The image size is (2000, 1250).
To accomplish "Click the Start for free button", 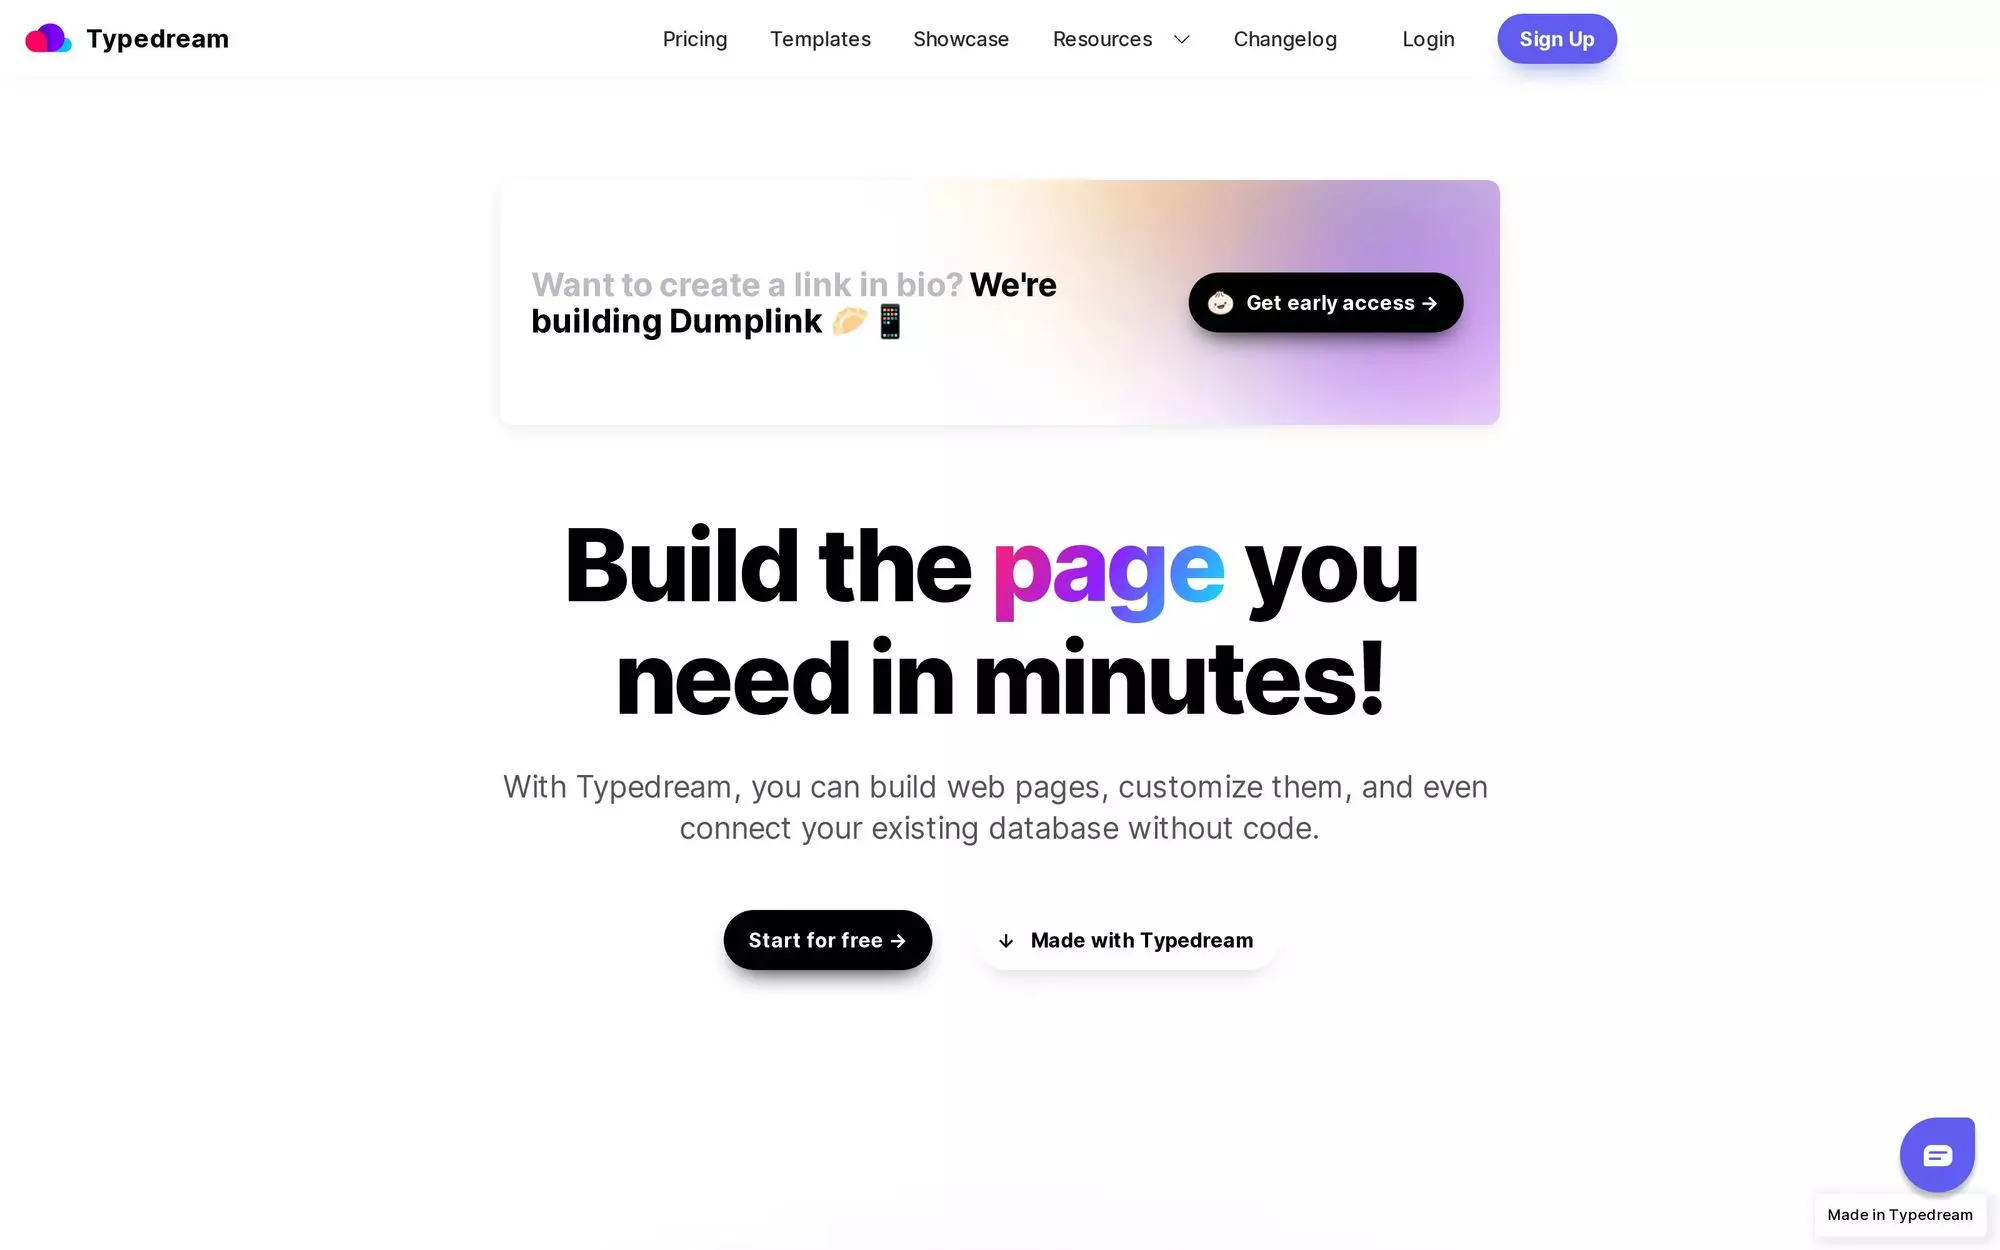I will tap(828, 939).
